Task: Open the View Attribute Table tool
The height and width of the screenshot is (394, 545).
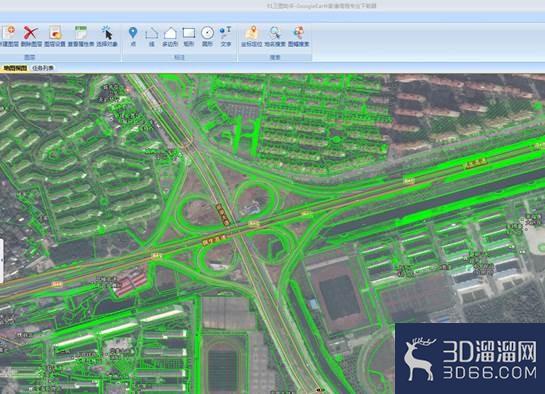Action: [x=81, y=36]
